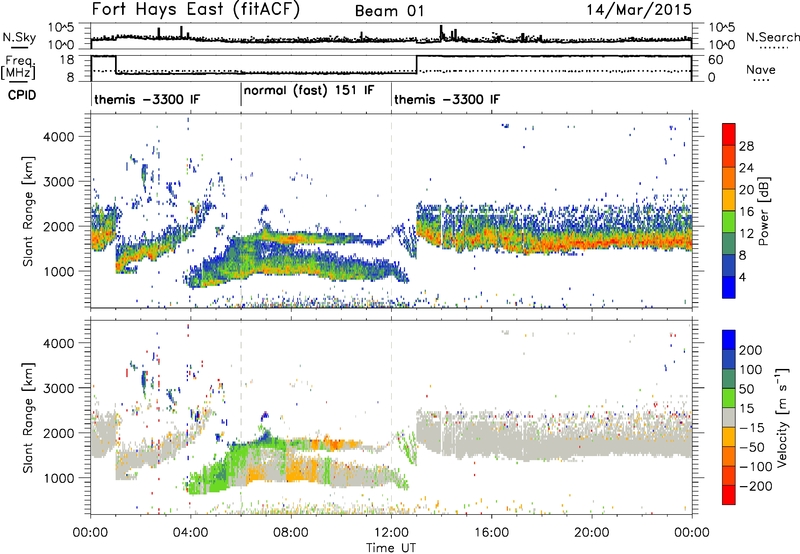Click the '4000' tick of the power panel
The height and width of the screenshot is (554, 800).
click(59, 137)
